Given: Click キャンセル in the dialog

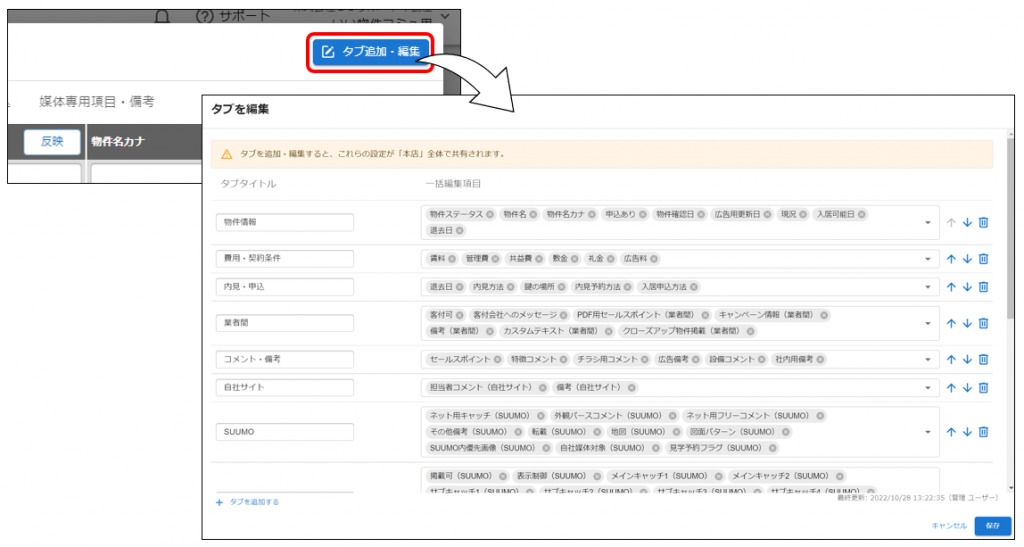Looking at the screenshot, I should (x=949, y=525).
